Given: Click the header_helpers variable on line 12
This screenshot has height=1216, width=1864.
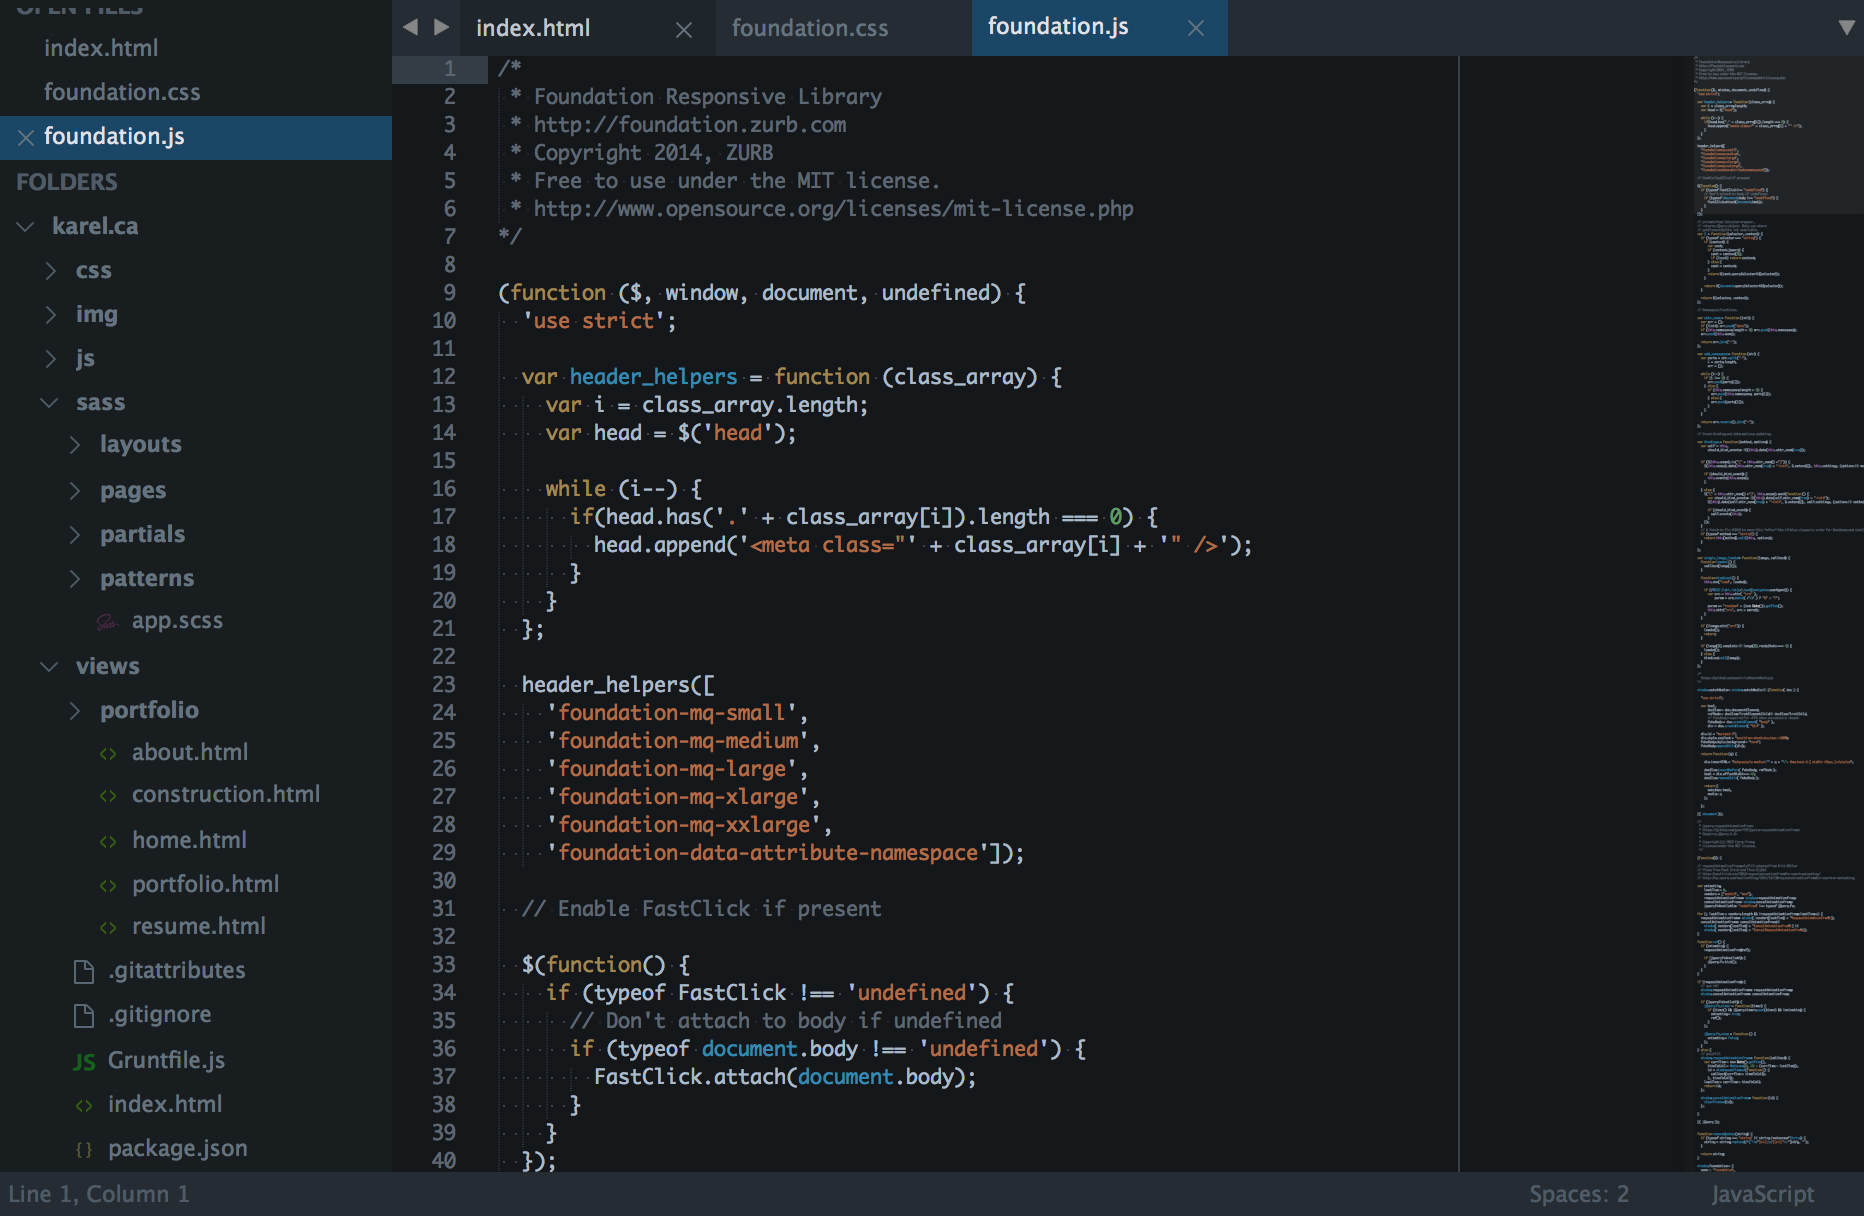Looking at the screenshot, I should [x=654, y=376].
